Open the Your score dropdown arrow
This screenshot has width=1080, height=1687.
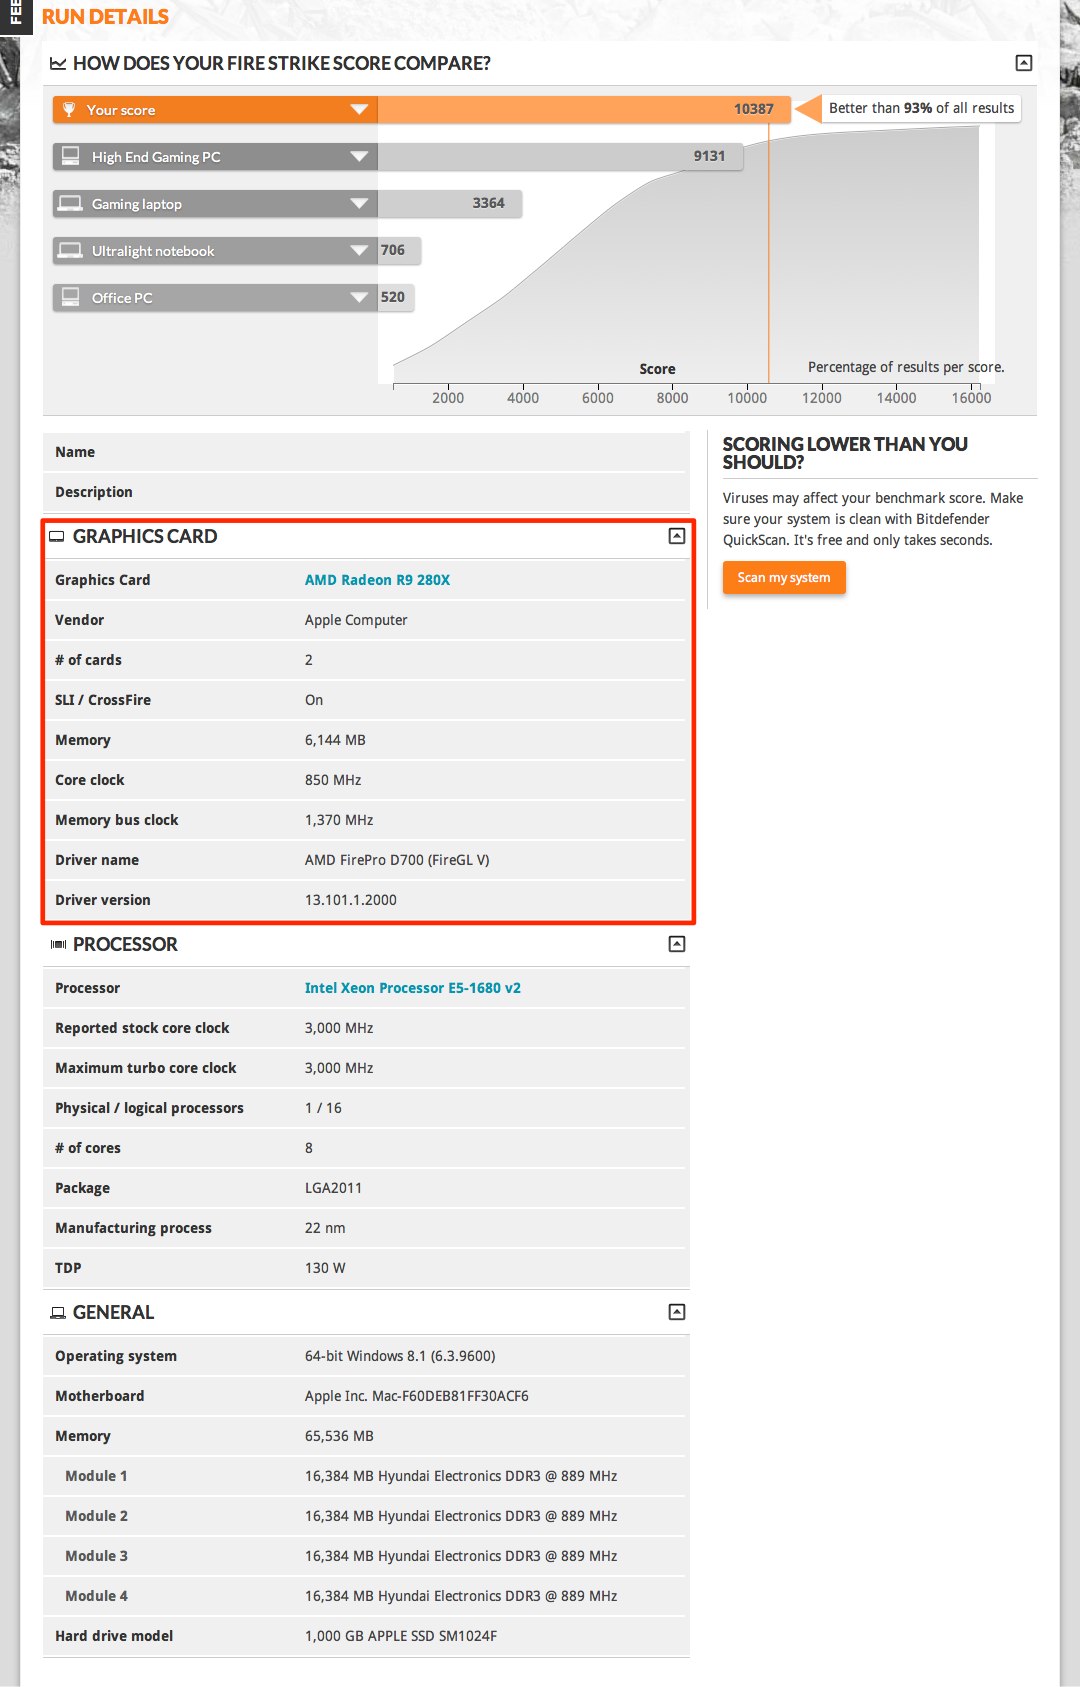[x=359, y=109]
